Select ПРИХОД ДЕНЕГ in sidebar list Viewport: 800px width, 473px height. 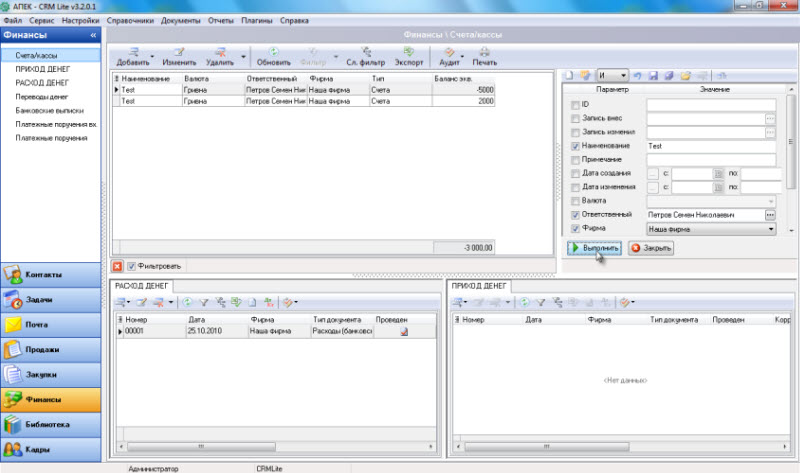point(42,69)
